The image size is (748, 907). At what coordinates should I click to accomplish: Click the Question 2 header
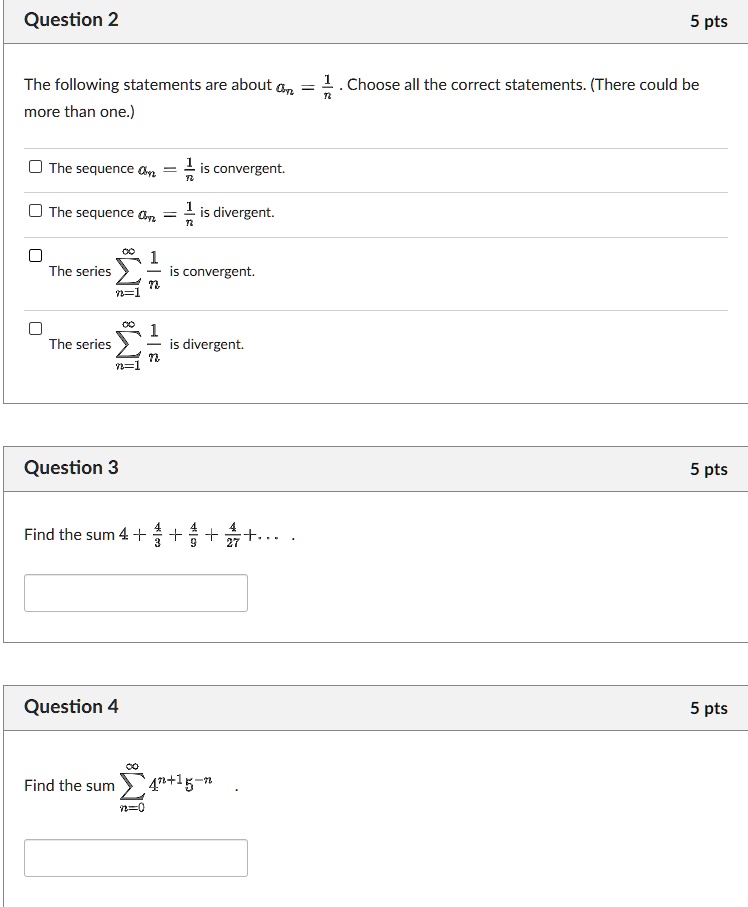coord(69,19)
